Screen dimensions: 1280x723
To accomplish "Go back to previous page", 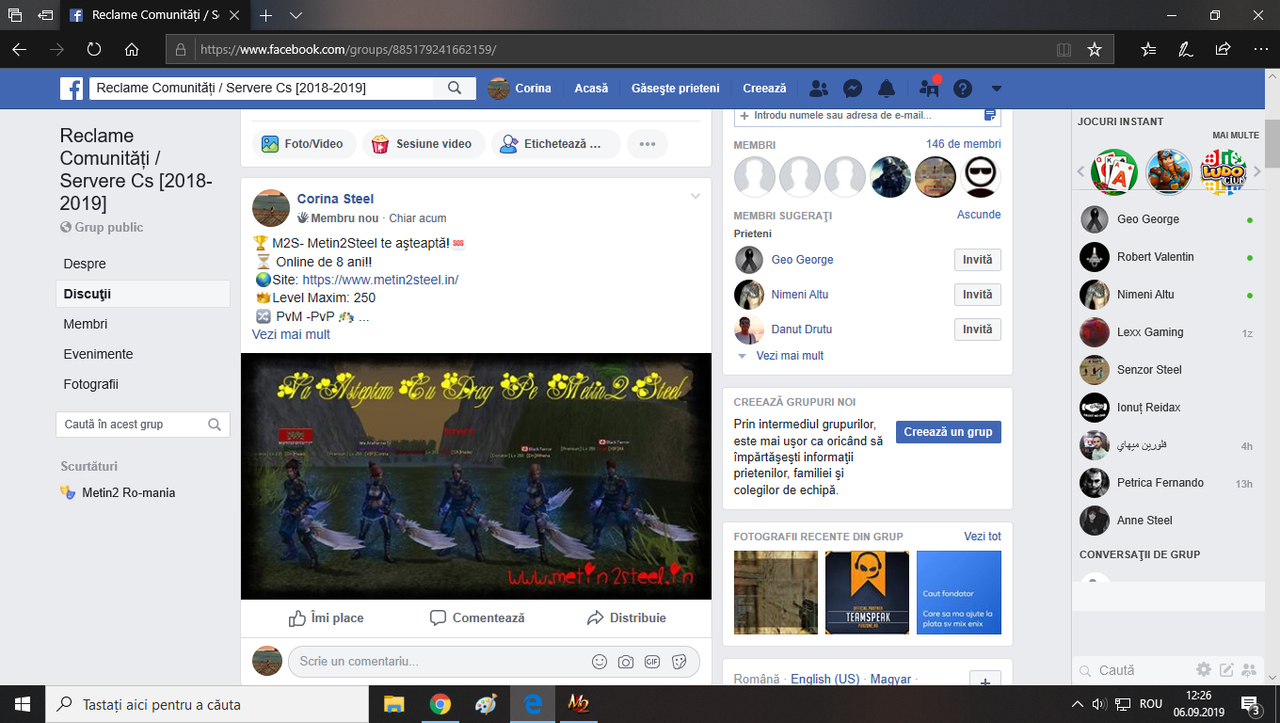I will pos(19,49).
